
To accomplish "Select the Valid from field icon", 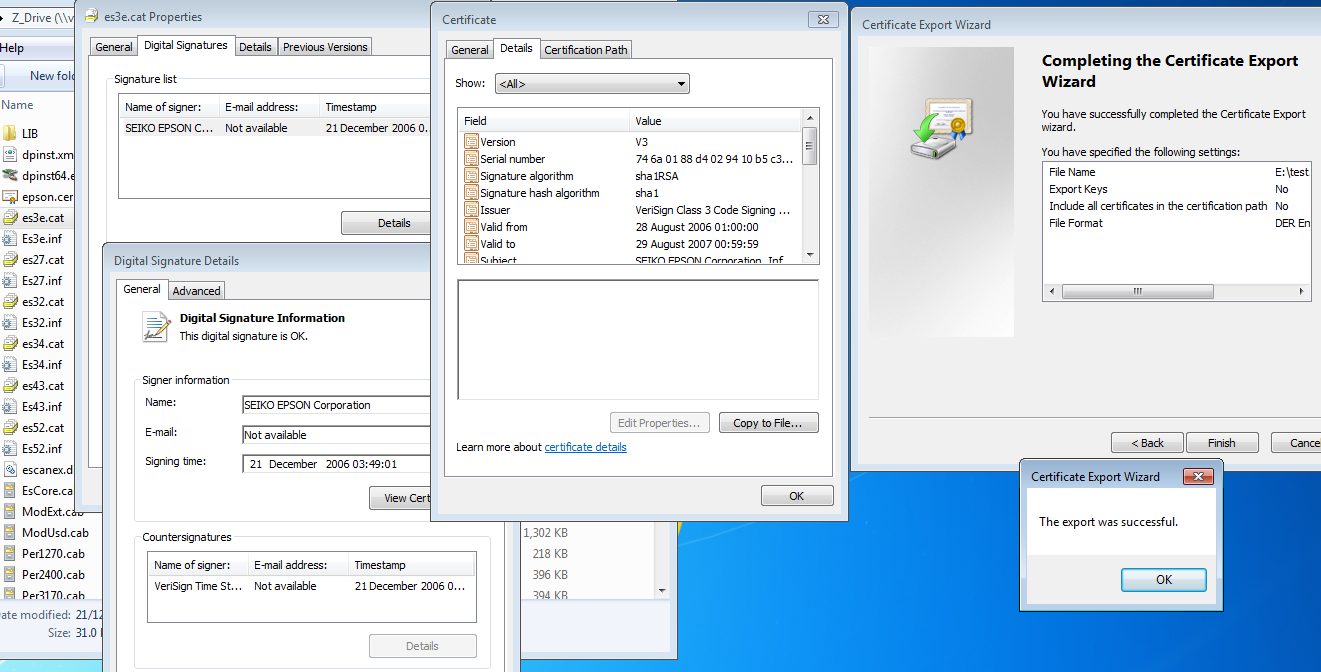I will tap(472, 227).
